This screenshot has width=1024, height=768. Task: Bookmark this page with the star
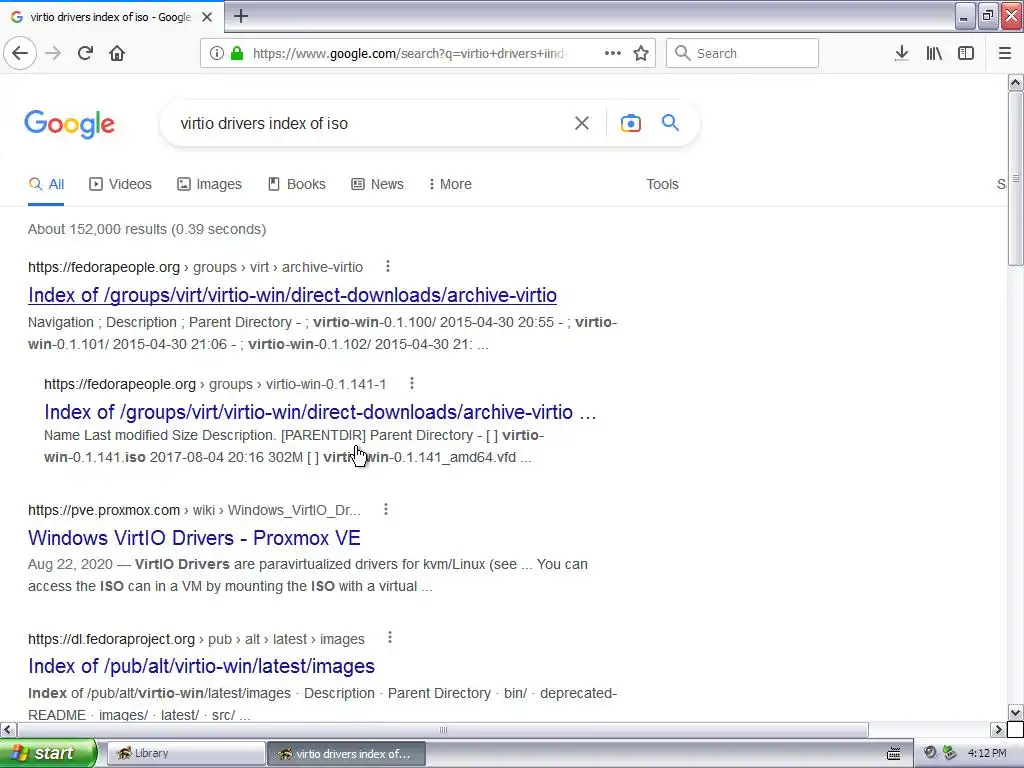point(641,53)
